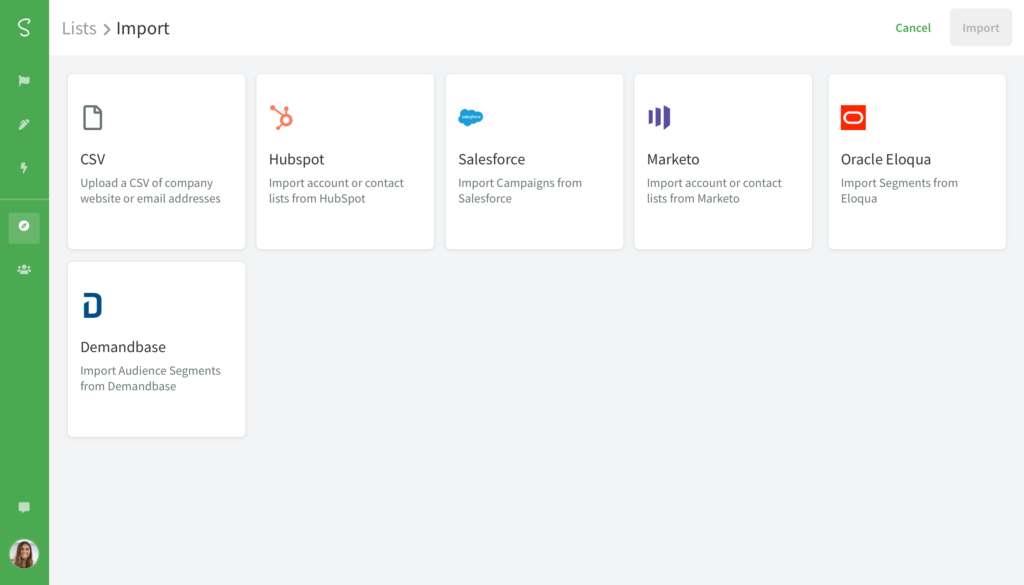Screen dimensions: 1024x585
Task: Select the Demandbase card title
Action: 123,347
